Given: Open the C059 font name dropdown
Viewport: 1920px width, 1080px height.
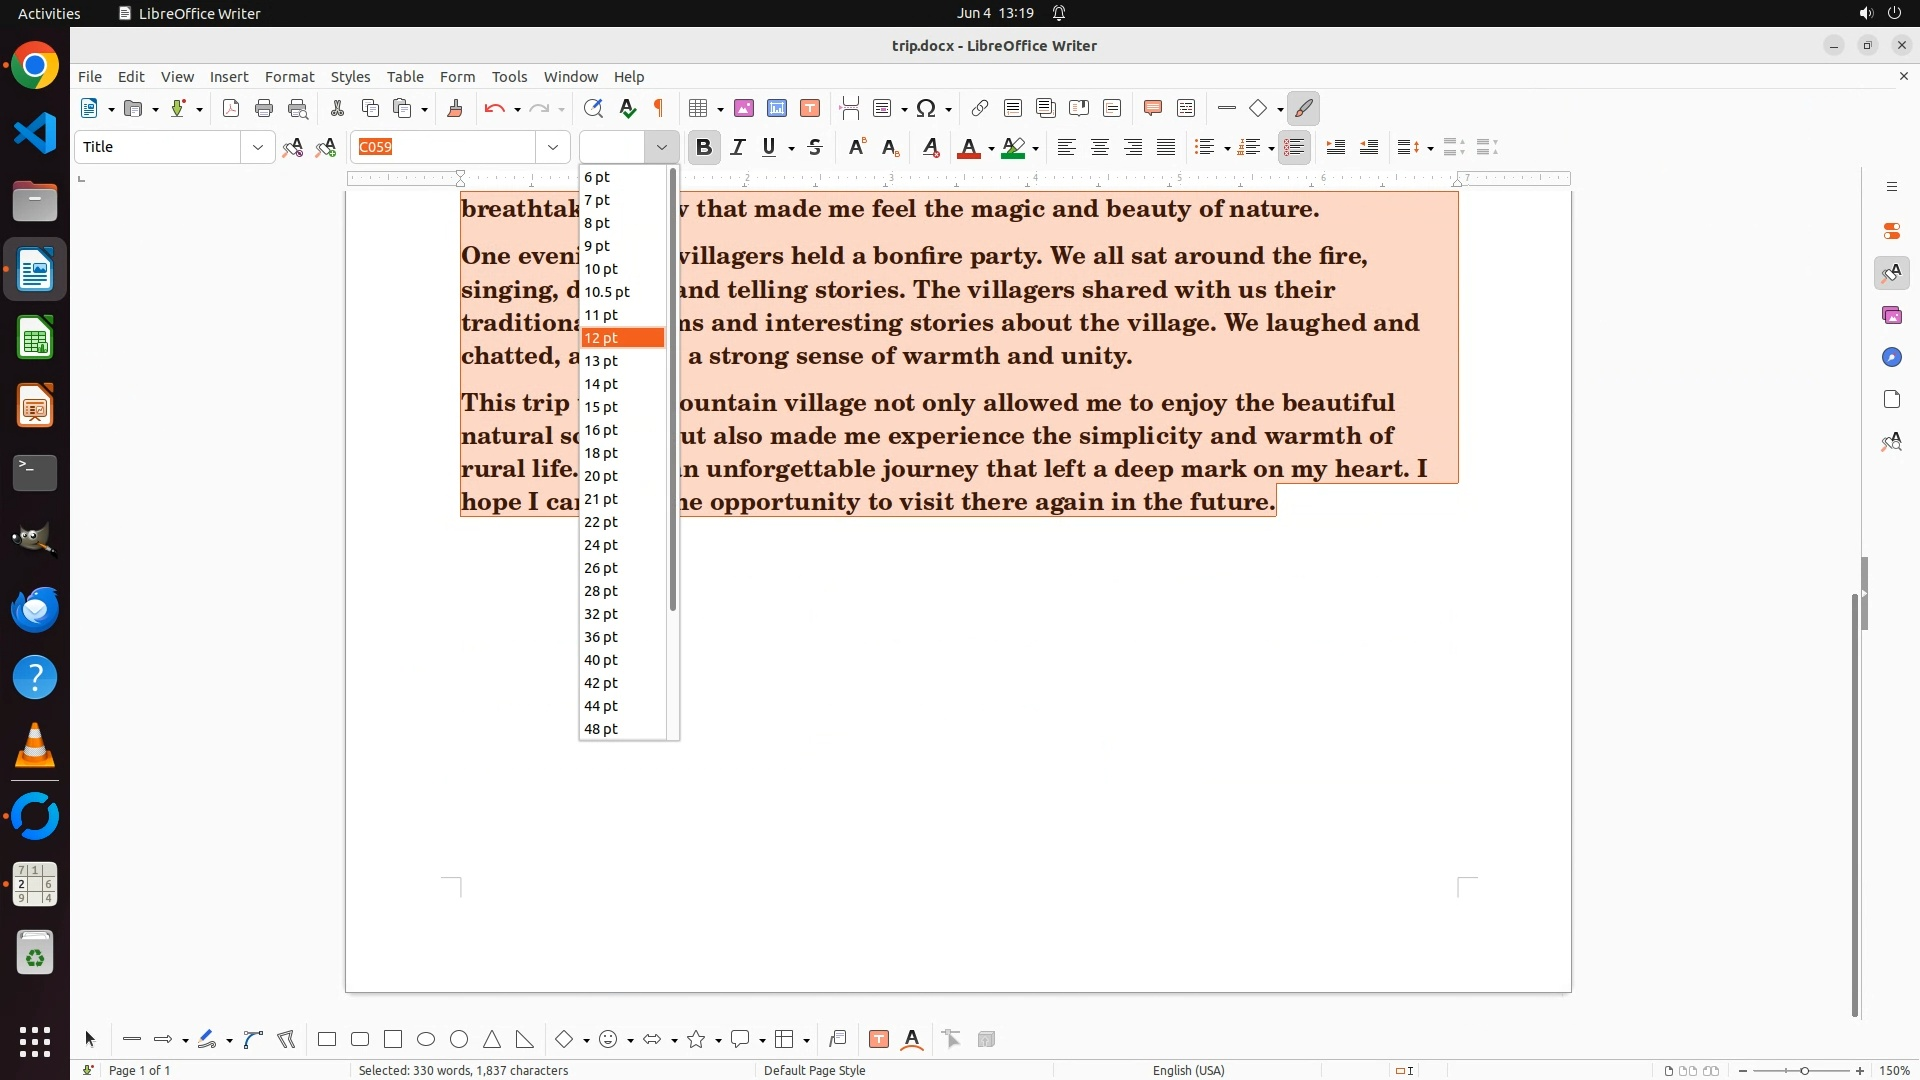Looking at the screenshot, I should click(x=553, y=148).
